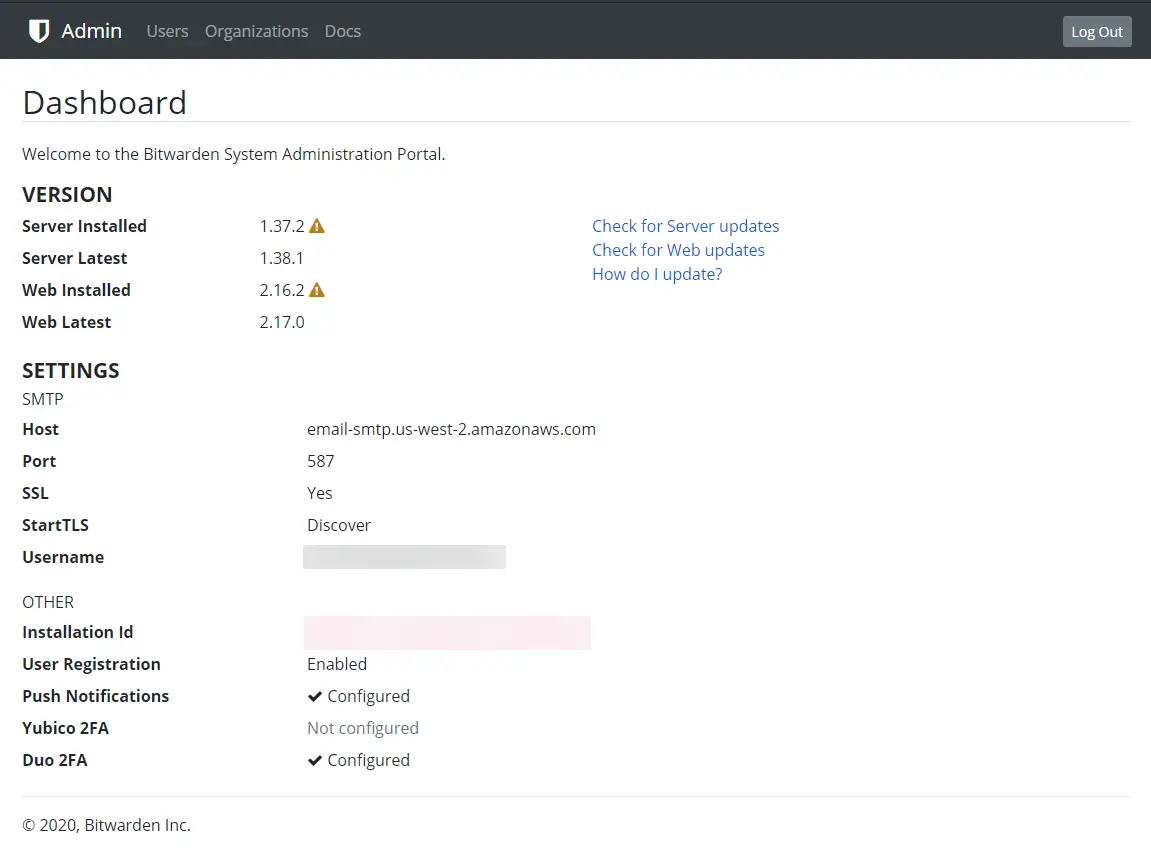Click the SMTP Host address text

pos(451,429)
